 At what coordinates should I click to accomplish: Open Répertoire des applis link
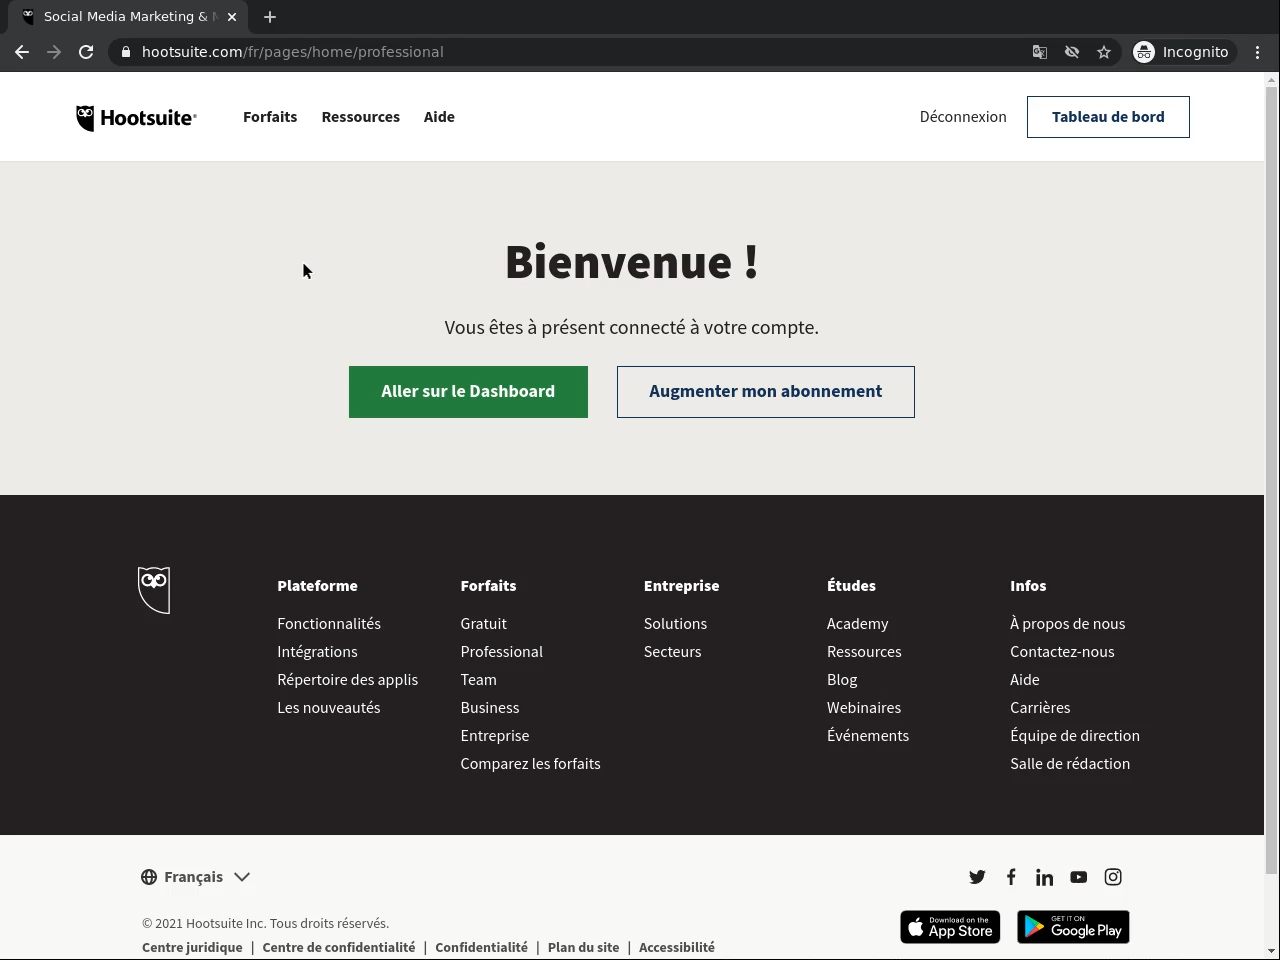(x=348, y=680)
